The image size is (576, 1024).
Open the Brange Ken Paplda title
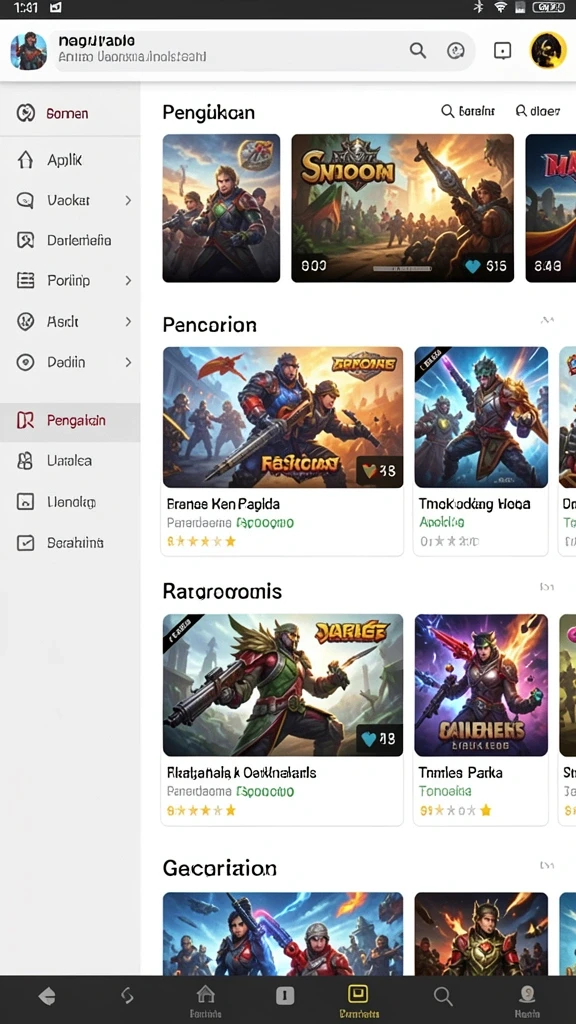click(x=223, y=504)
